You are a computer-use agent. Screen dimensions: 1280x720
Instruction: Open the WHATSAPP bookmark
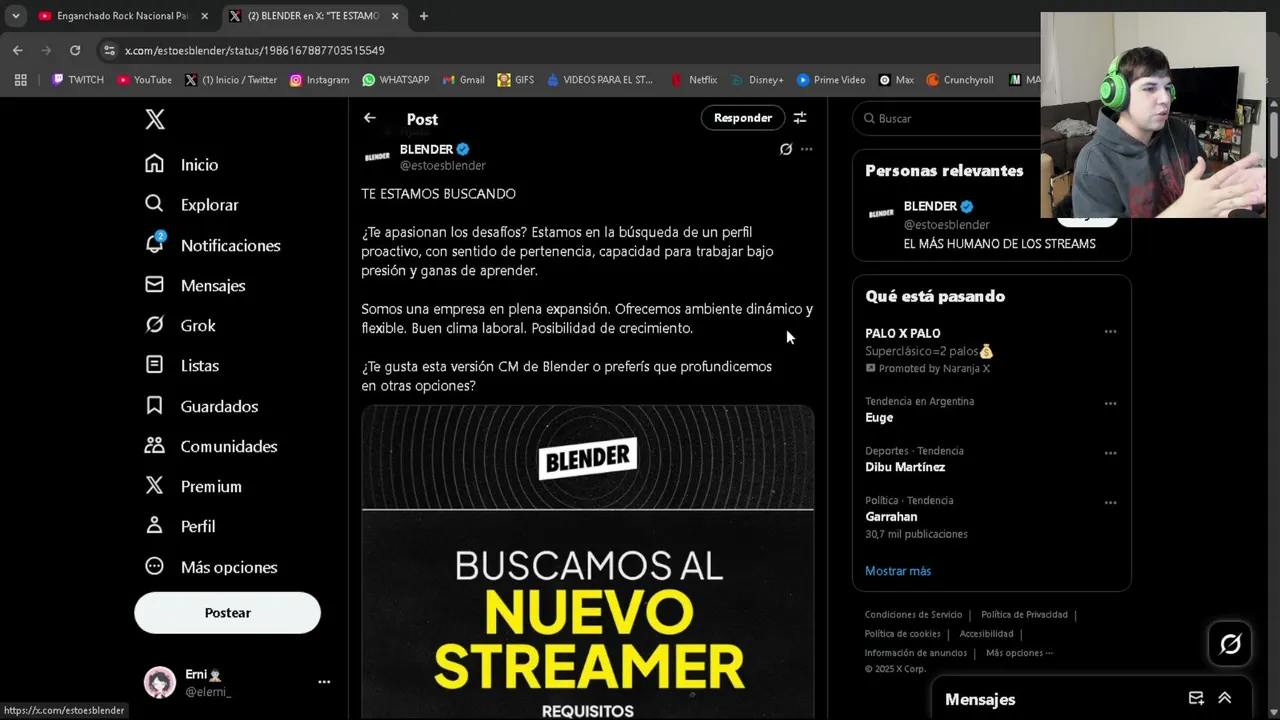[x=396, y=80]
